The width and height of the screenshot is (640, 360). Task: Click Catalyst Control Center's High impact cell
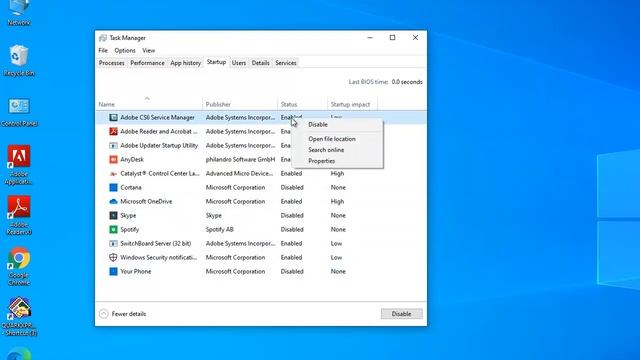pos(338,173)
